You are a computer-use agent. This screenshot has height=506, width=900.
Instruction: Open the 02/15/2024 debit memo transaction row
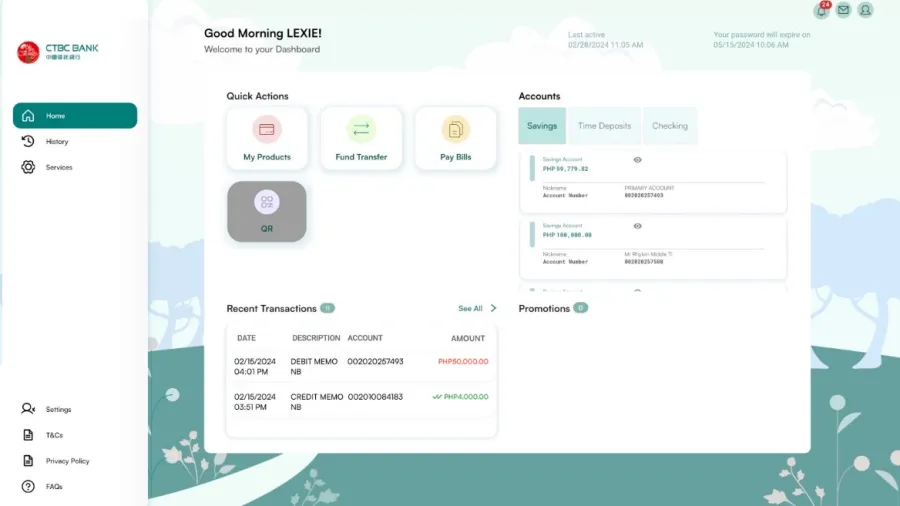pos(361,366)
